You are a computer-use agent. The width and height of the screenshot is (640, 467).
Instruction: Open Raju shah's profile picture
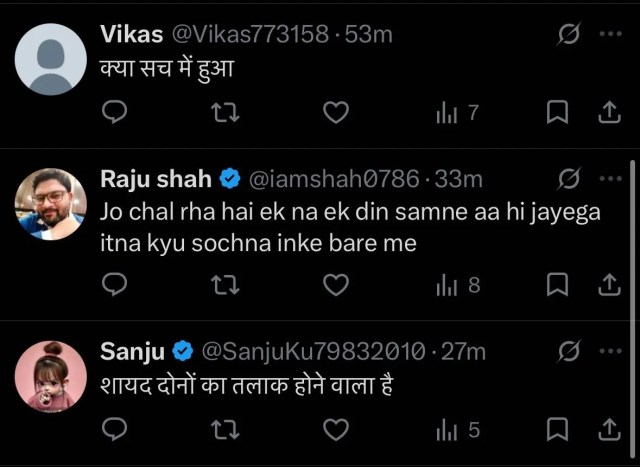click(51, 204)
